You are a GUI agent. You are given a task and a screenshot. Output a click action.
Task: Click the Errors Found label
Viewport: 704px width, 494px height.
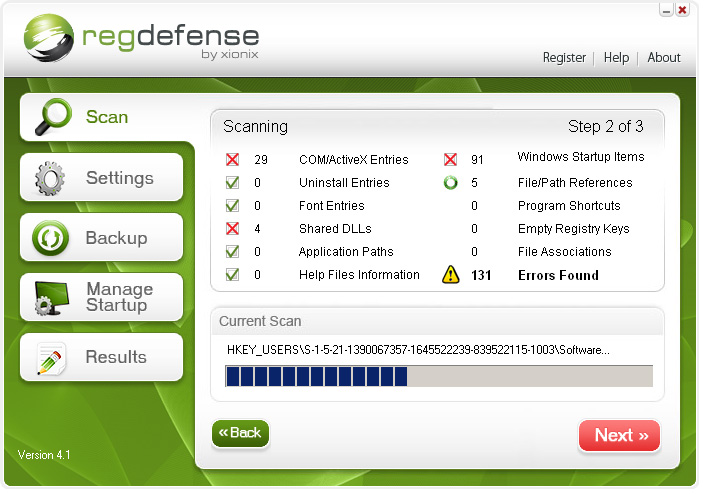click(558, 275)
